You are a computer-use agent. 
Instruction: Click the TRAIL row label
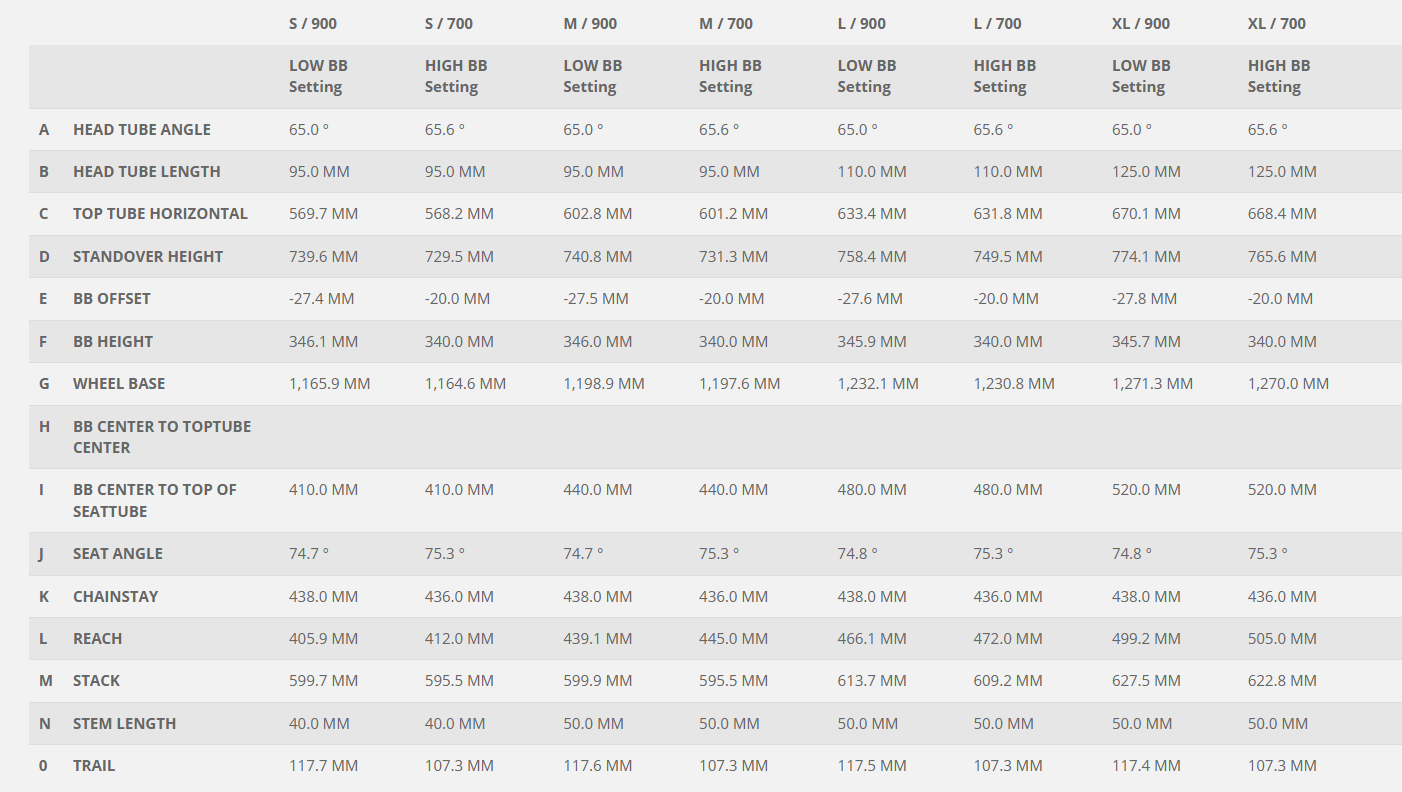pos(94,765)
